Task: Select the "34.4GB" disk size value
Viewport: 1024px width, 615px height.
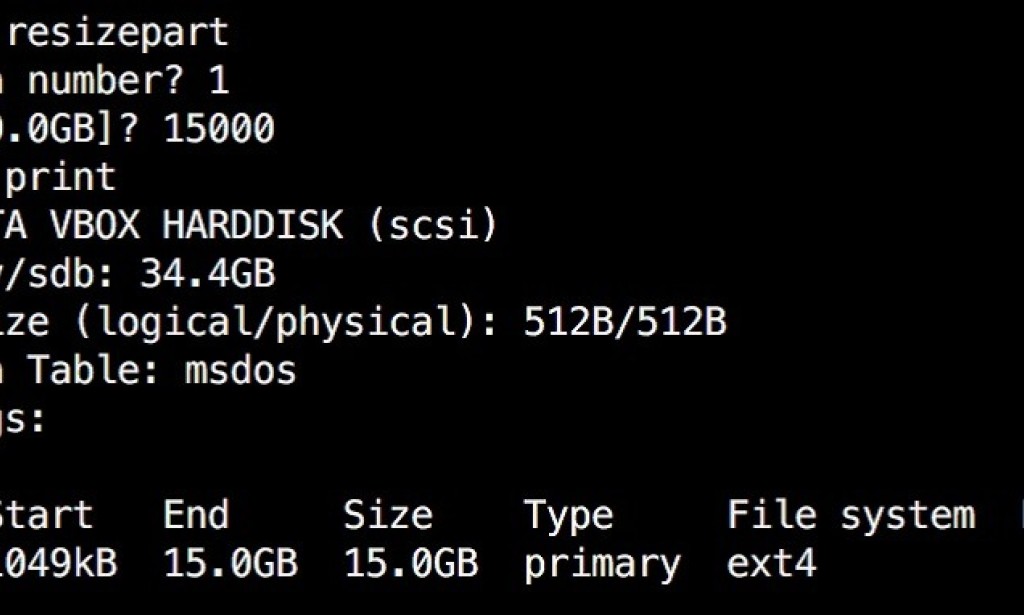Action: point(207,274)
